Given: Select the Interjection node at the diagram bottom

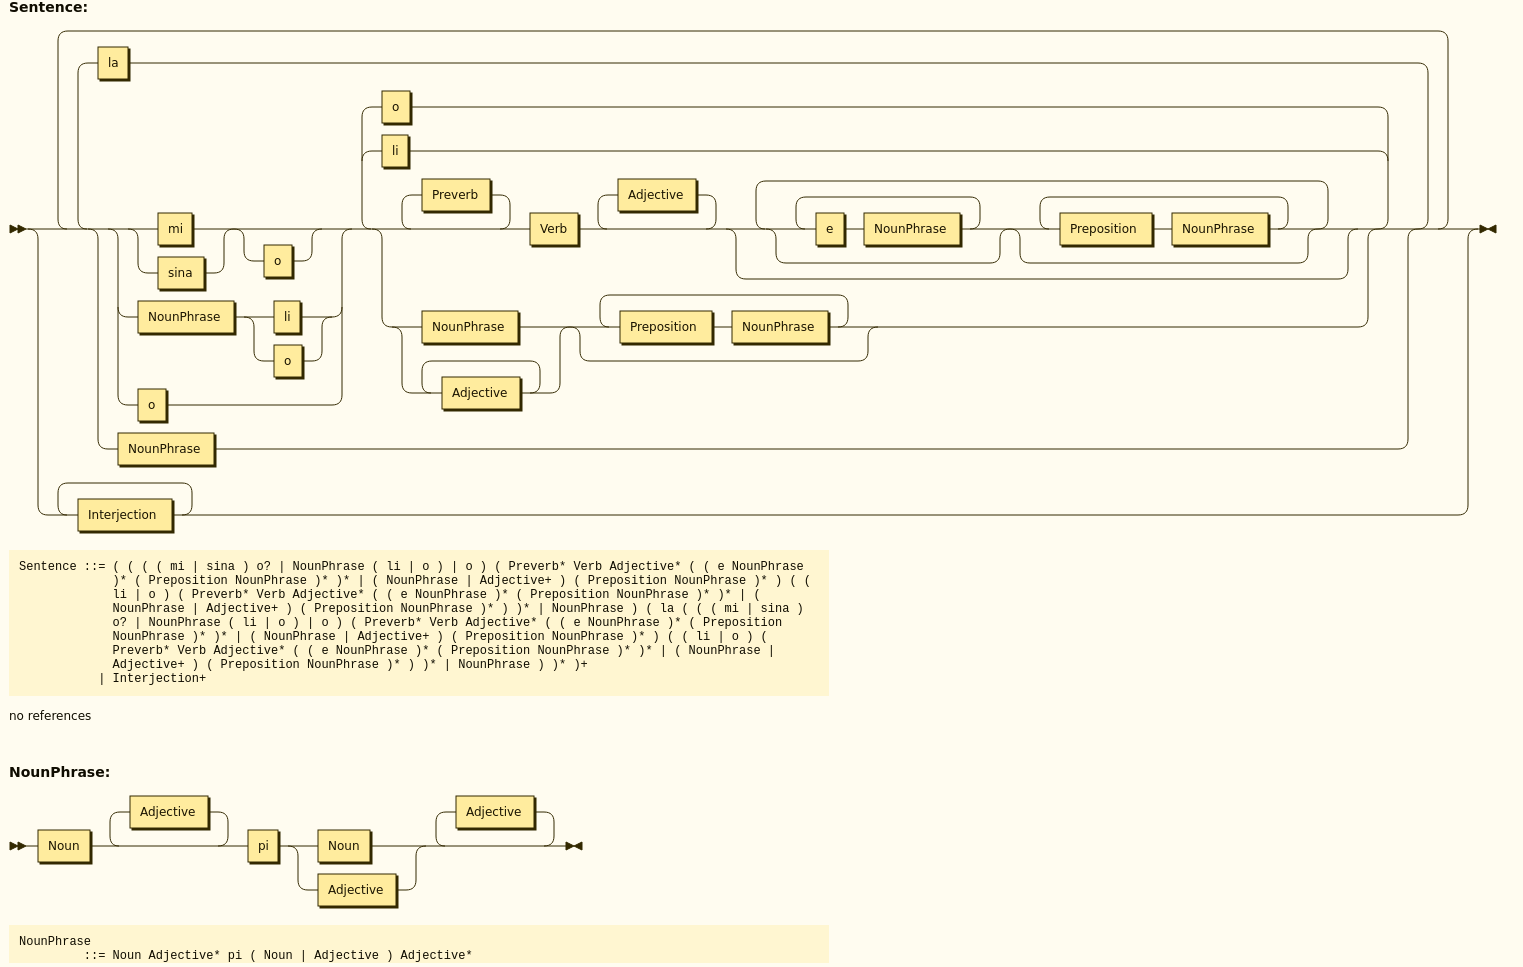Looking at the screenshot, I should (122, 514).
